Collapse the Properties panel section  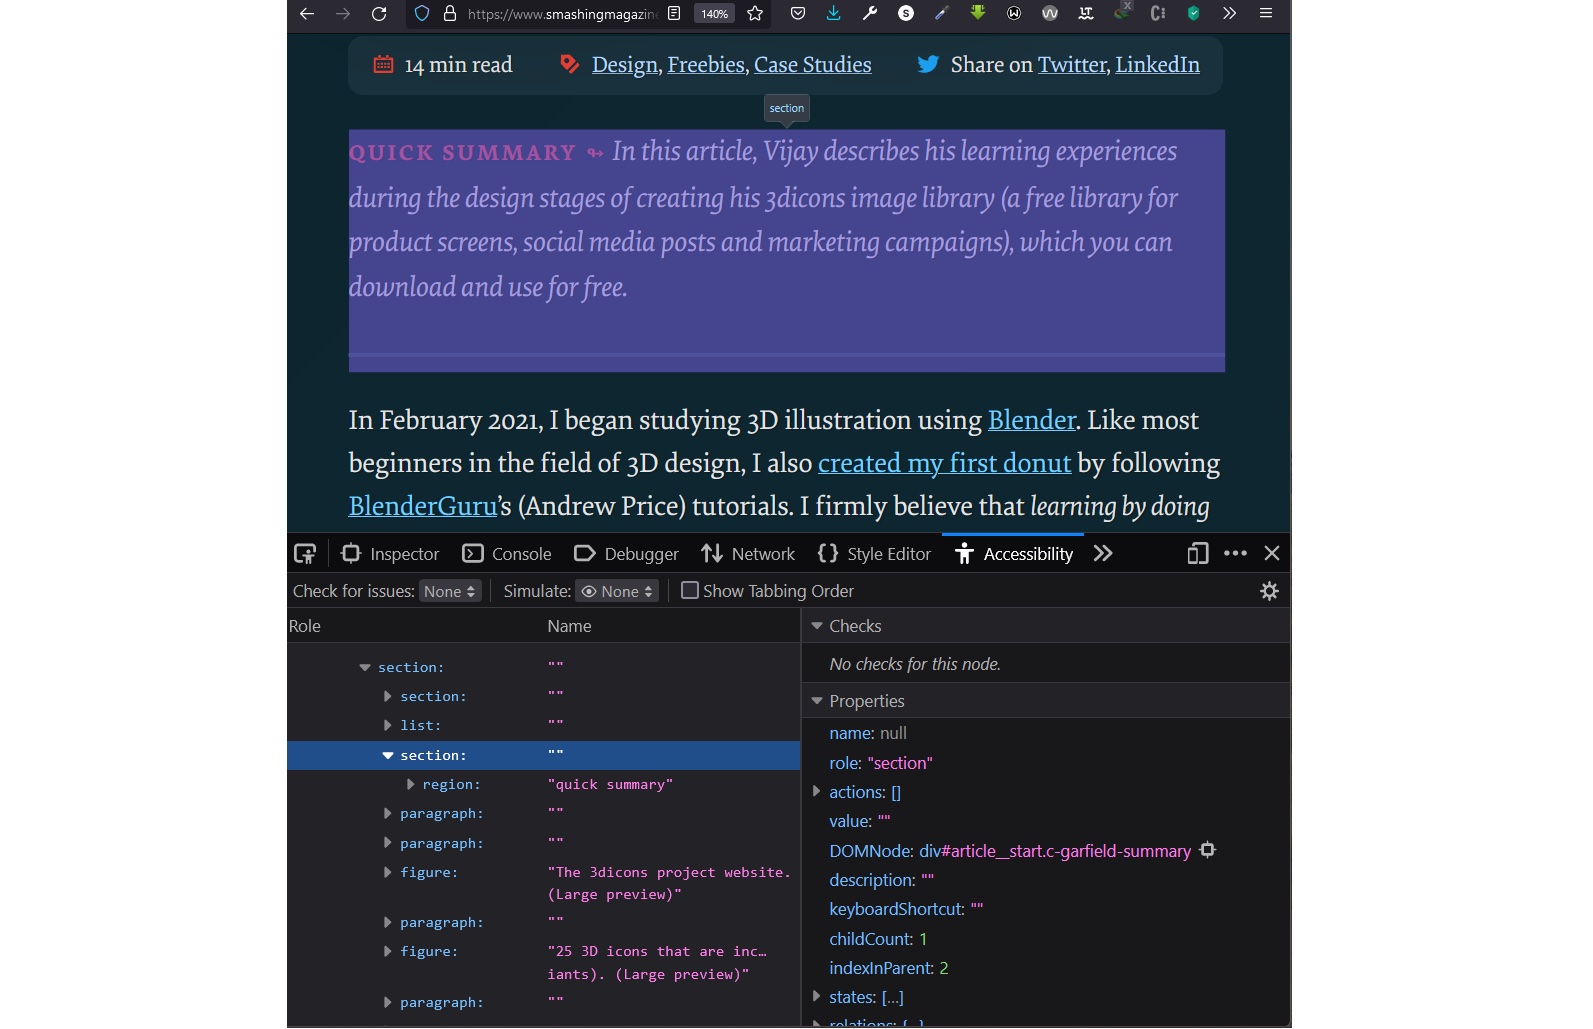click(x=817, y=701)
